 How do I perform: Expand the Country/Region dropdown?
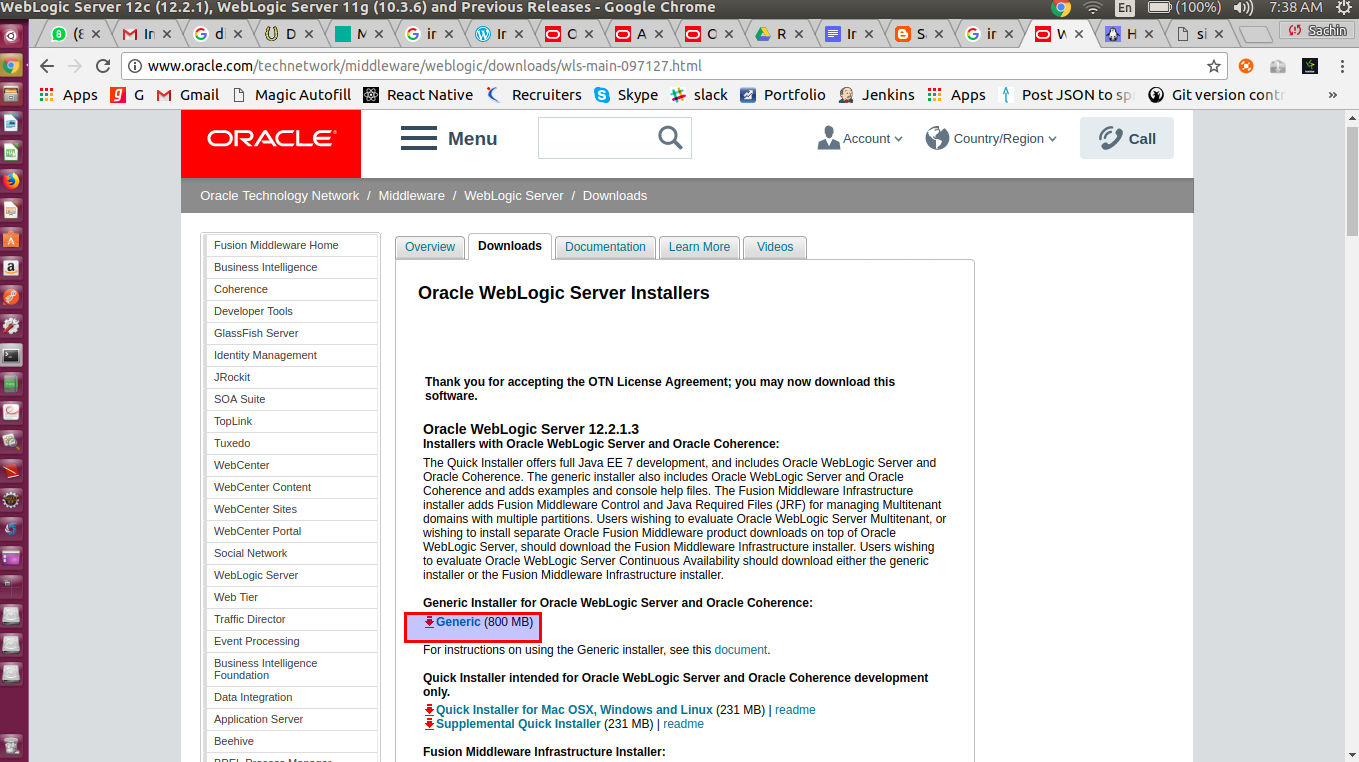(x=991, y=139)
